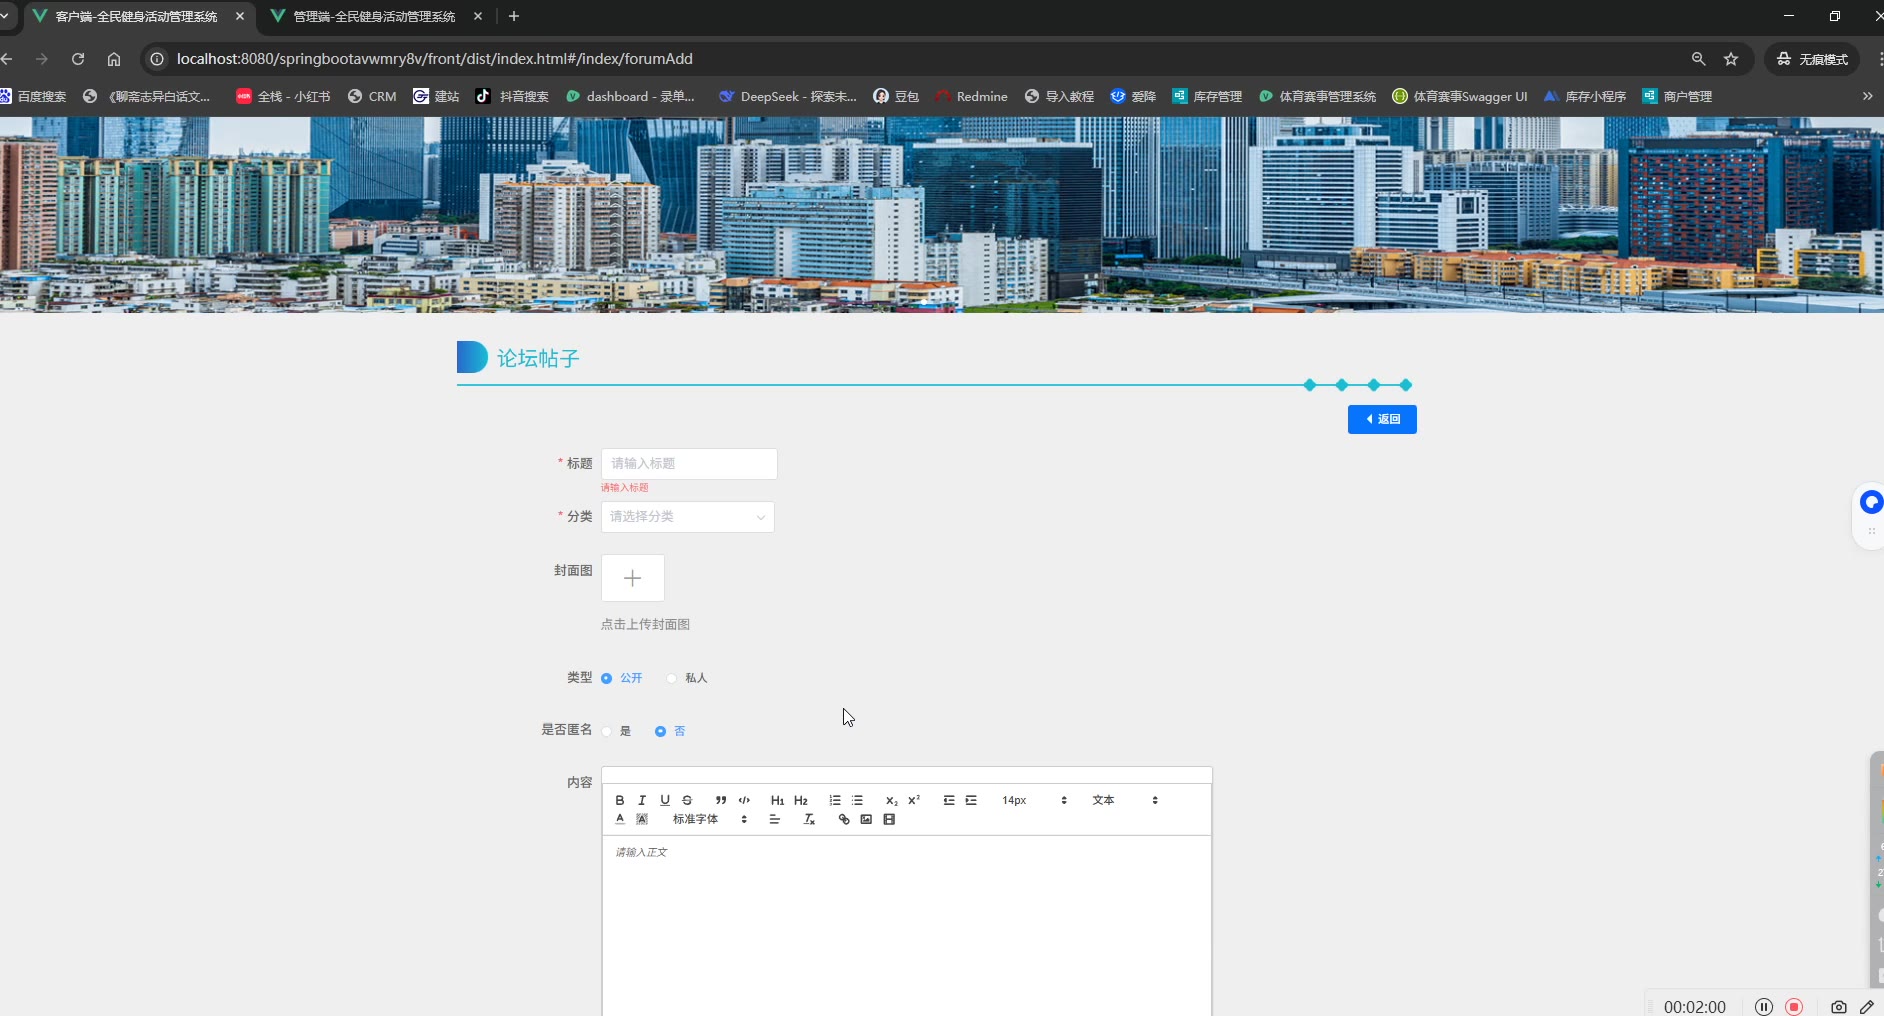Insert a hyperlink via the link icon
The width and height of the screenshot is (1884, 1016).
pyautogui.click(x=844, y=819)
